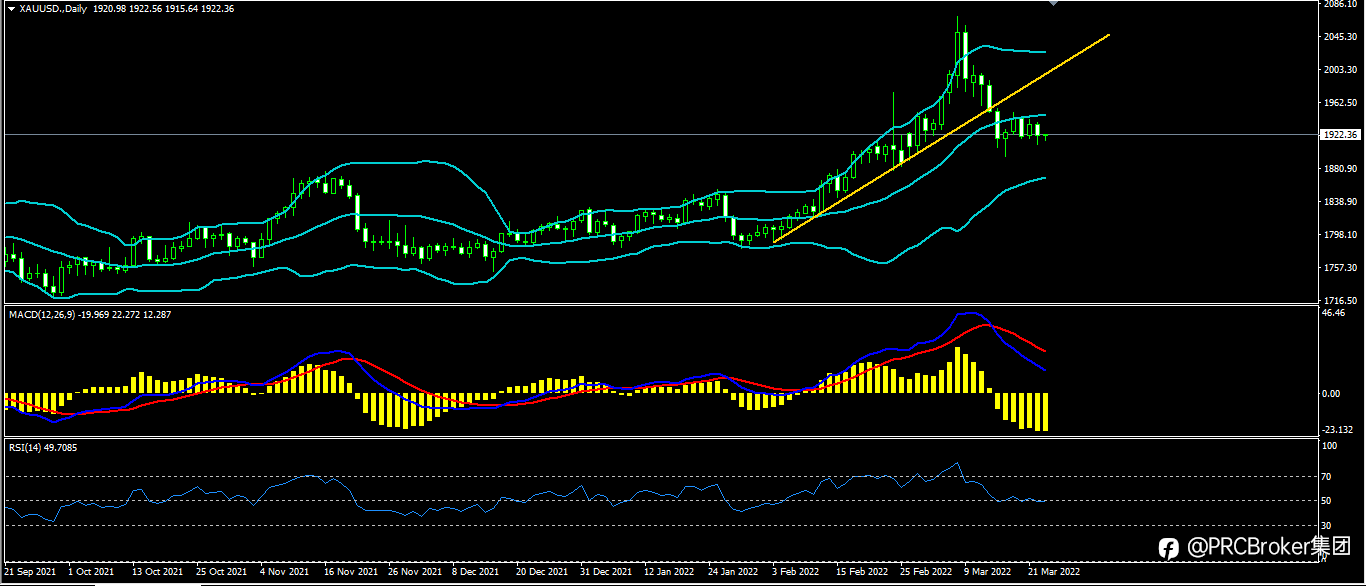Image resolution: width=1366 pixels, height=586 pixels.
Task: Click the 16 Nov 2021 date label
Action: [x=351, y=573]
